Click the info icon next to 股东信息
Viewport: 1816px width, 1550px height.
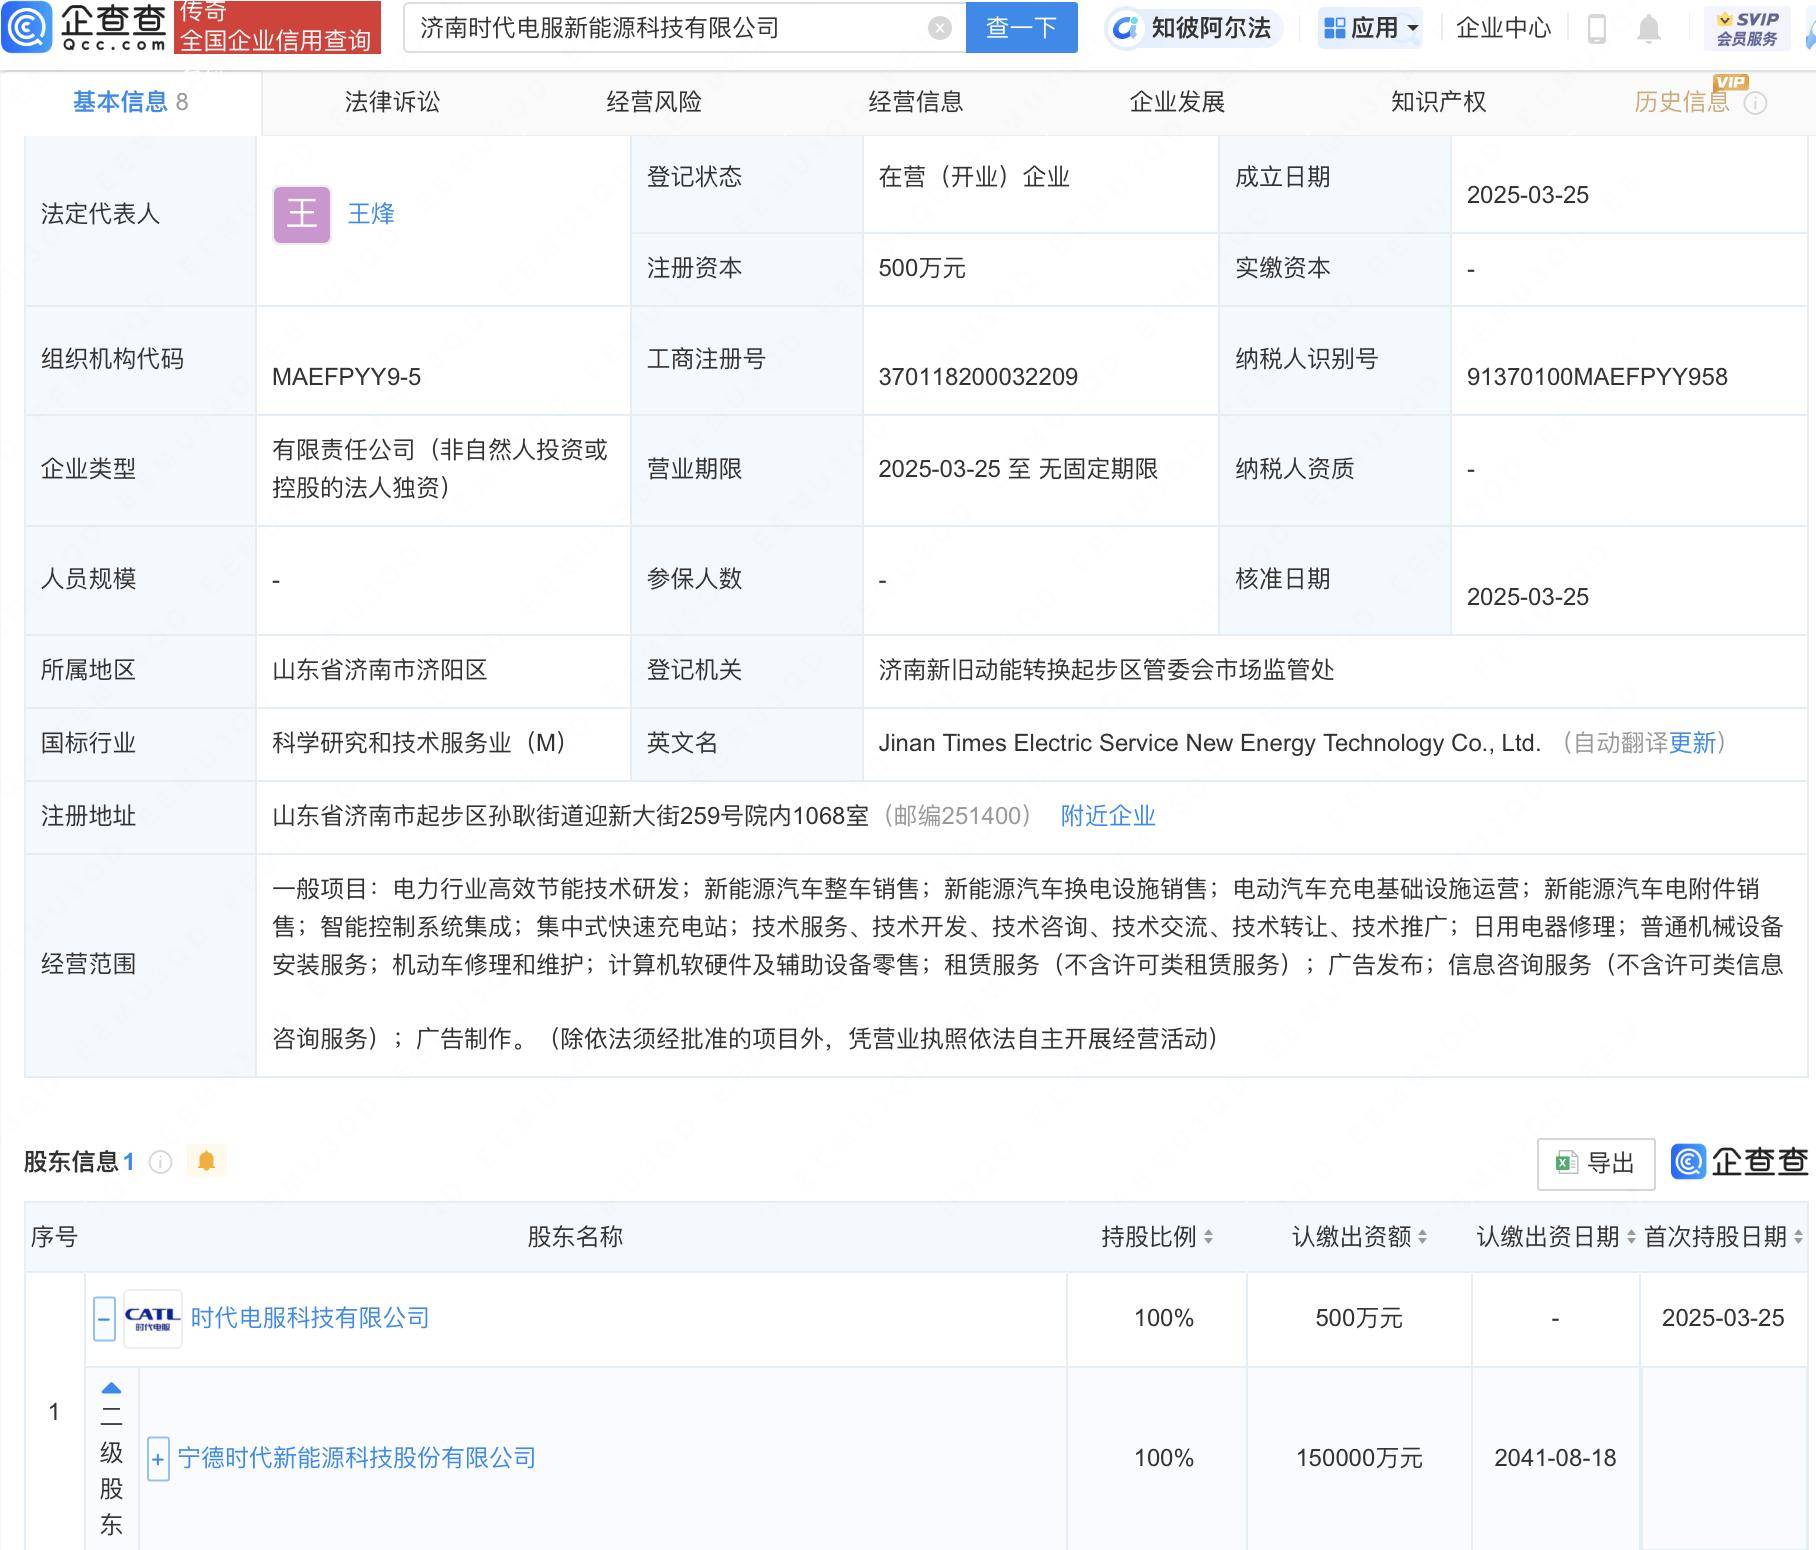click(158, 1162)
